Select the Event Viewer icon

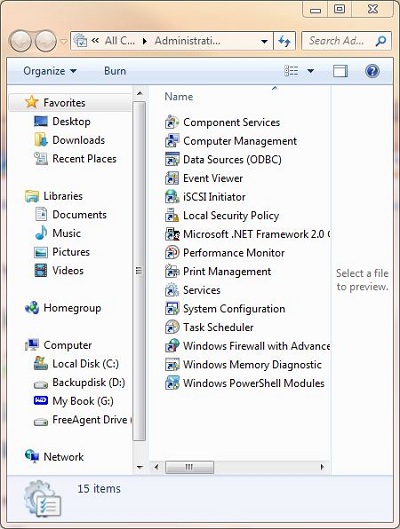point(172,178)
